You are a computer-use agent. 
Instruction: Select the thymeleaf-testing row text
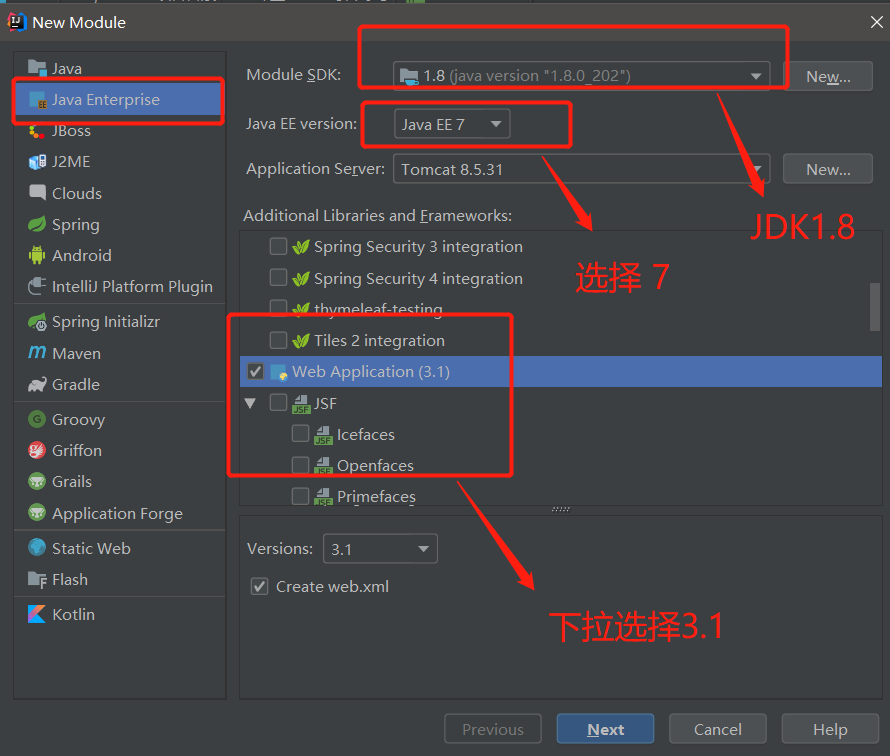[378, 308]
